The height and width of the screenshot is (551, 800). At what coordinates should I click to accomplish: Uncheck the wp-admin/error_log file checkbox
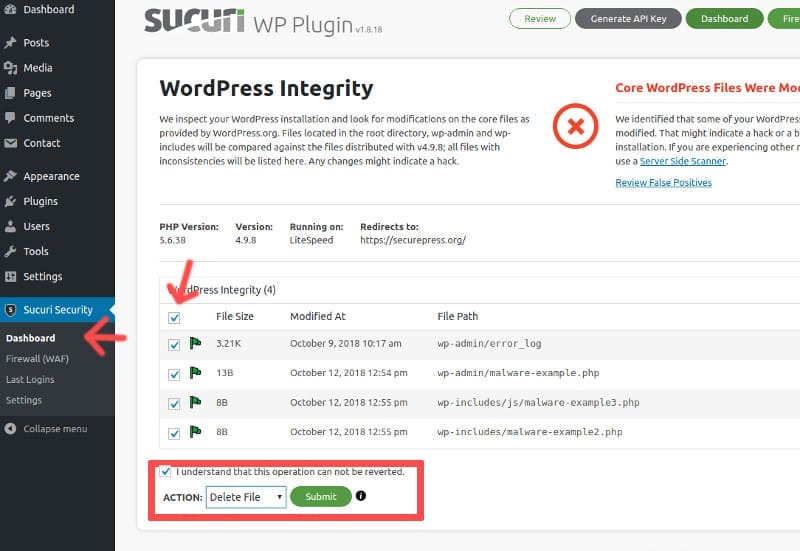click(175, 344)
